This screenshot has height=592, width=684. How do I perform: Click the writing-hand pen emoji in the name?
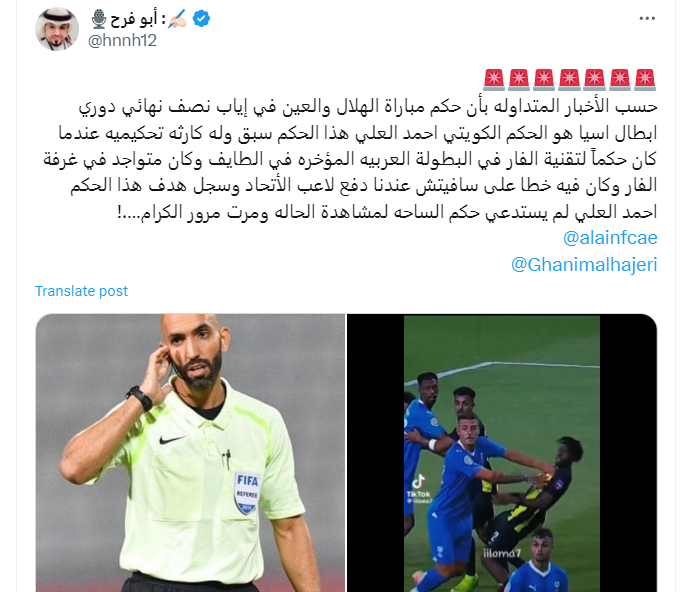click(x=178, y=19)
